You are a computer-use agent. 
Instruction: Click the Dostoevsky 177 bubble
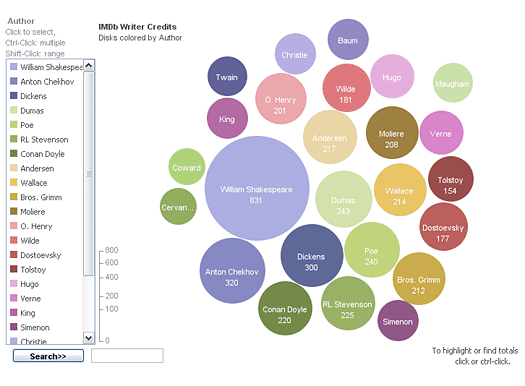444,227
